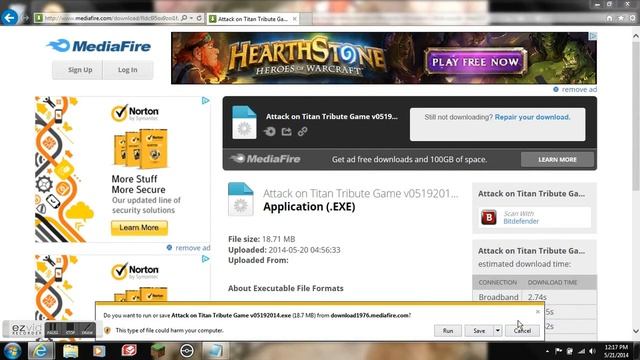640x360 pixels.
Task: Open the media player taskbar icon
Action: tap(99, 351)
